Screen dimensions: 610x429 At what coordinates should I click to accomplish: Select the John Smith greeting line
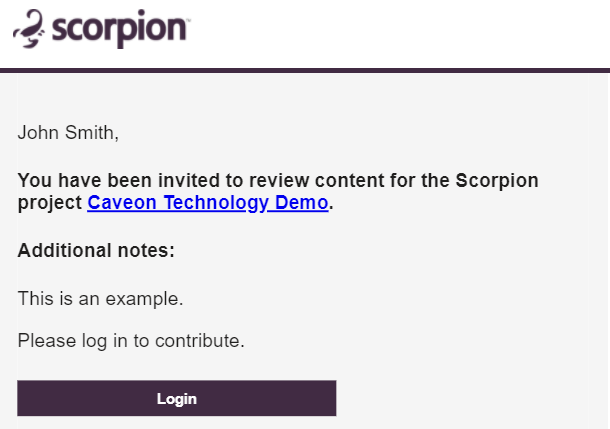[x=68, y=133]
